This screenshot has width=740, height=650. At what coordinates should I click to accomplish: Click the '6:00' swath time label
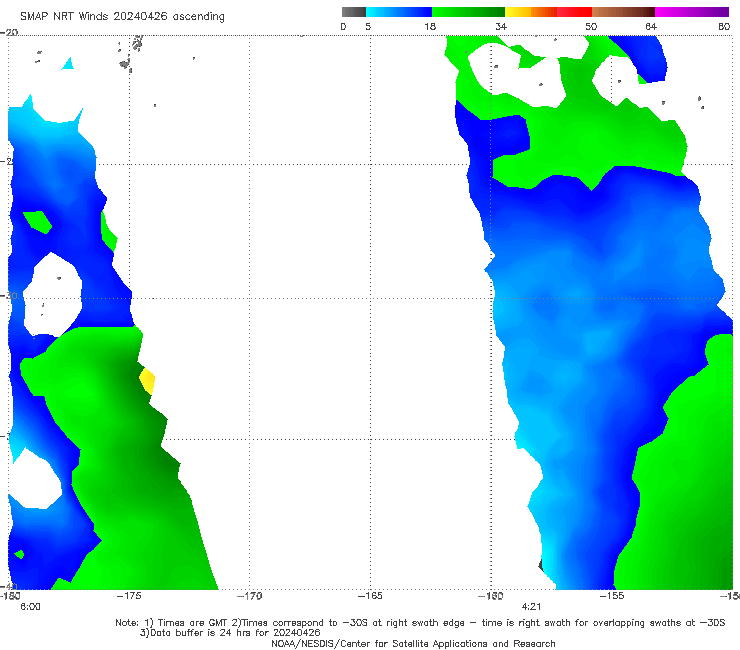pos(30,607)
